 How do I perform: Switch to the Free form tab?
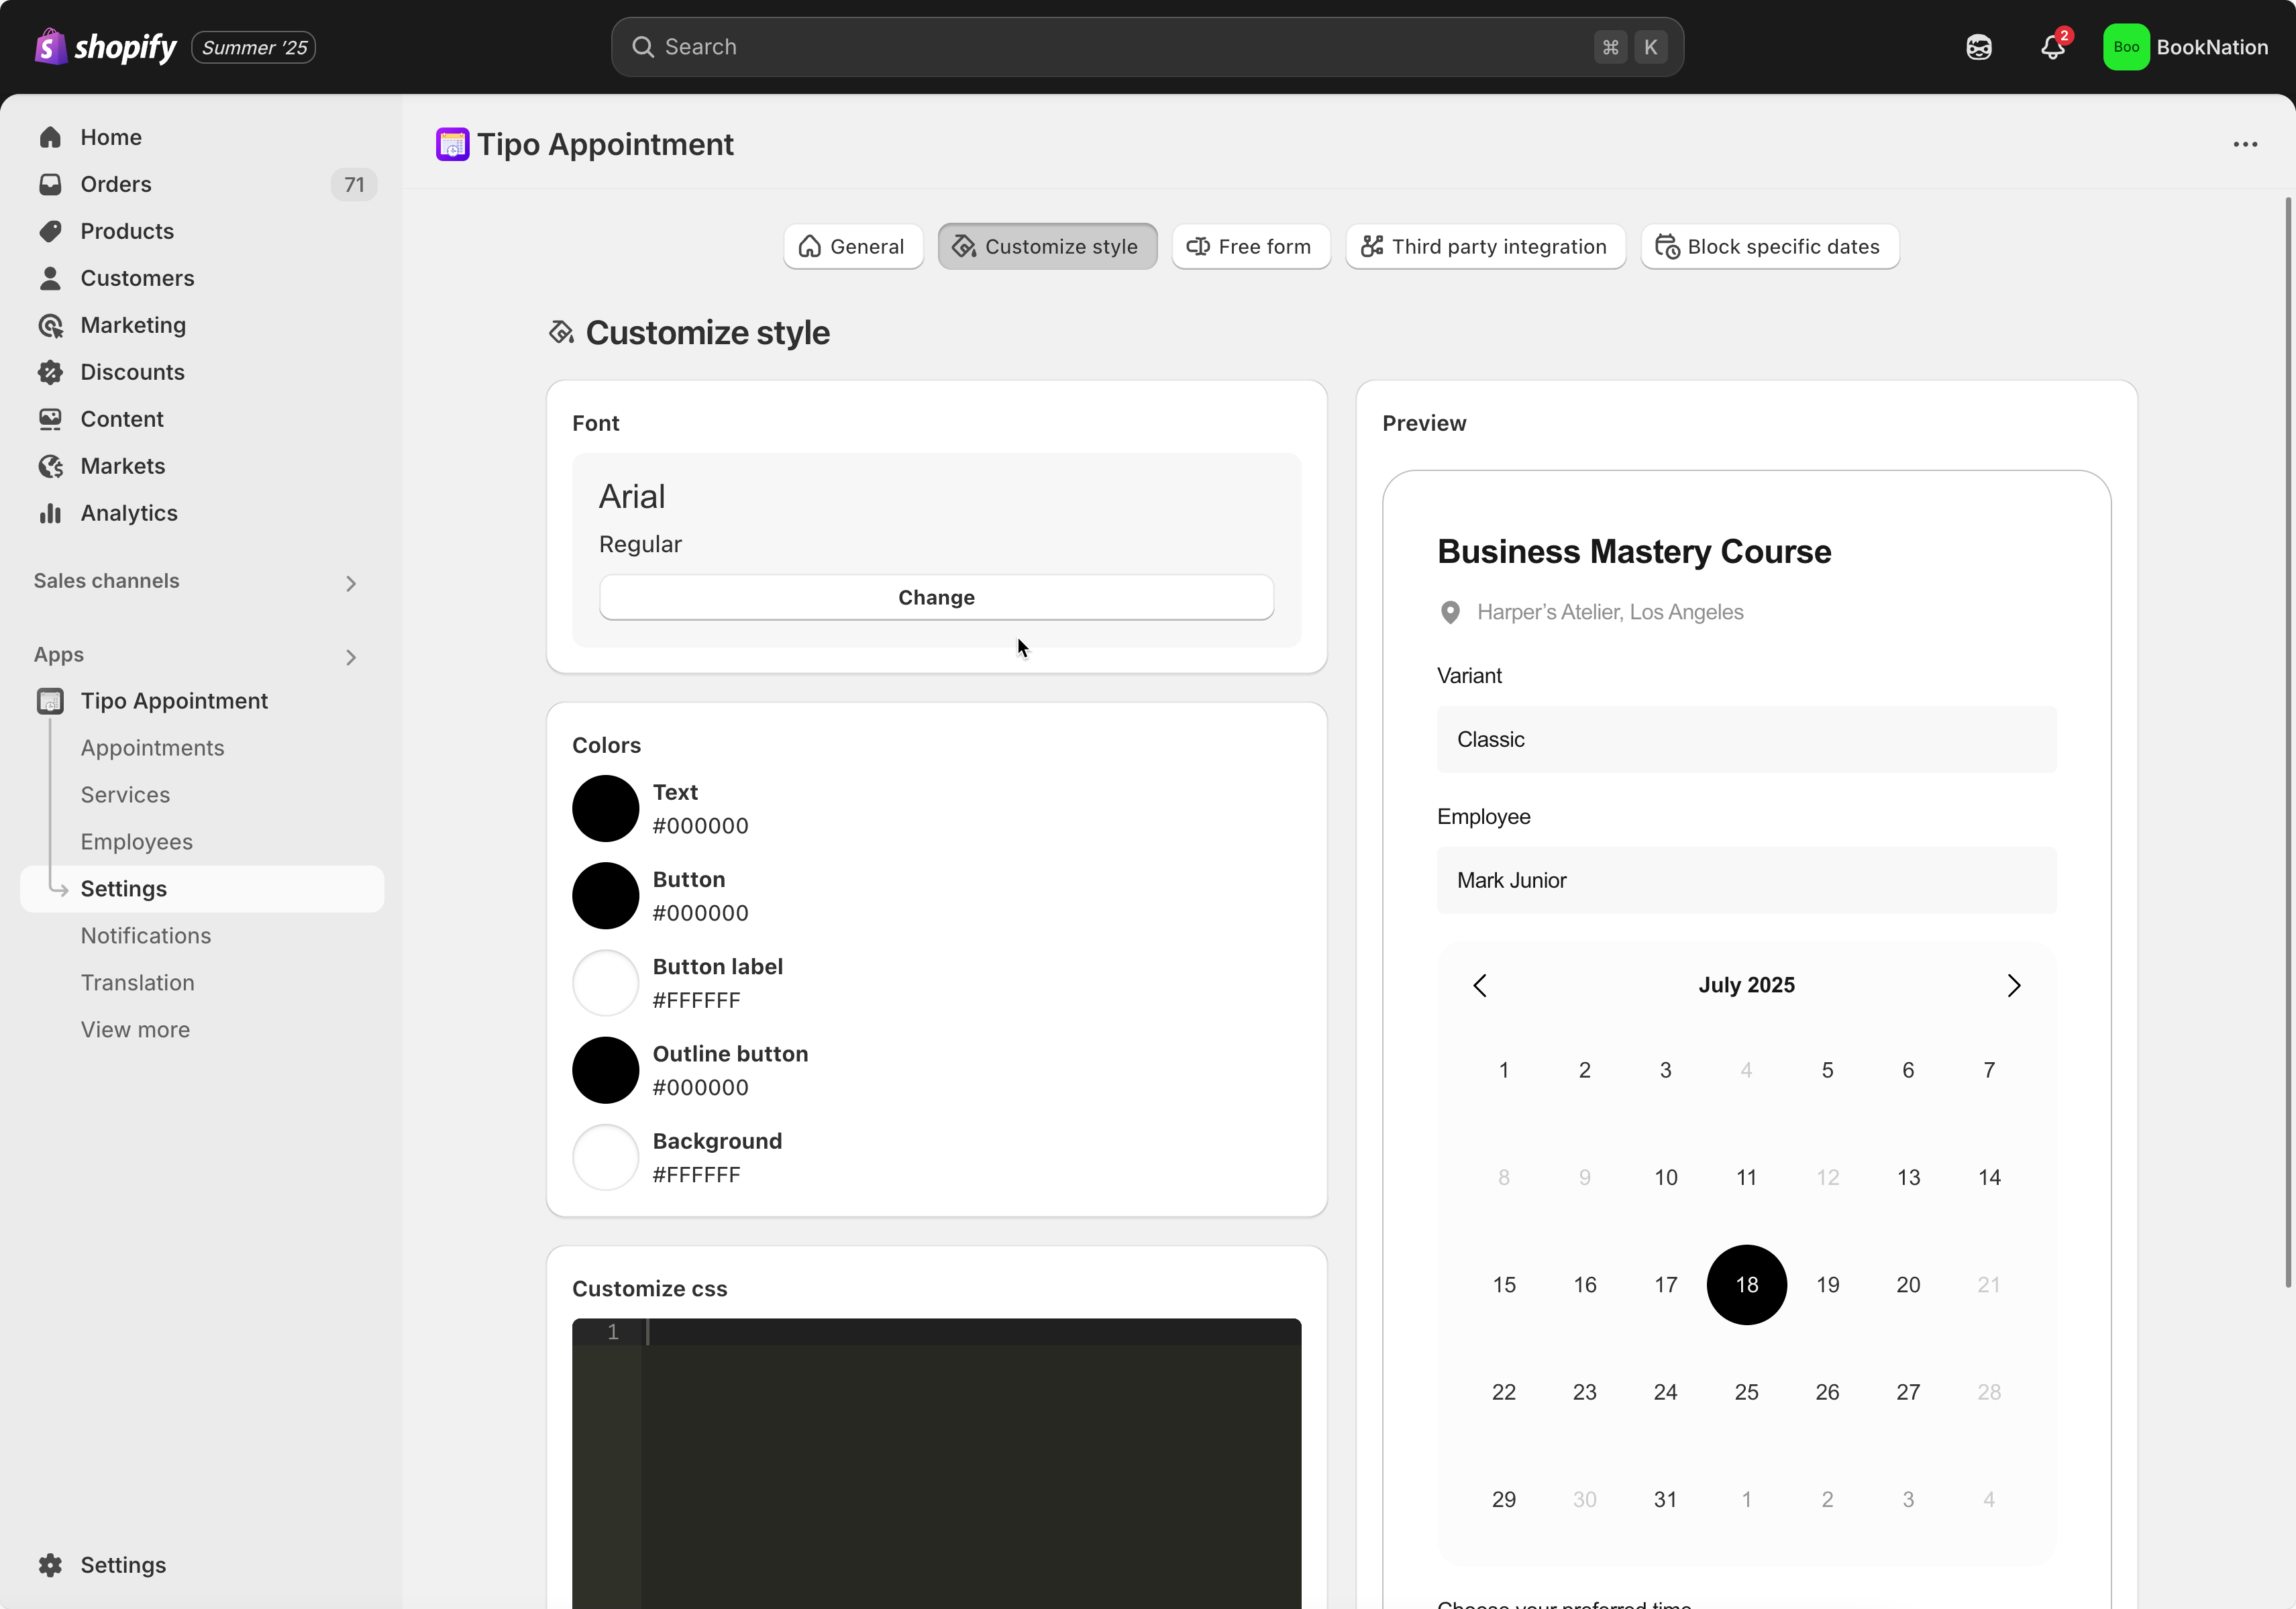1250,246
